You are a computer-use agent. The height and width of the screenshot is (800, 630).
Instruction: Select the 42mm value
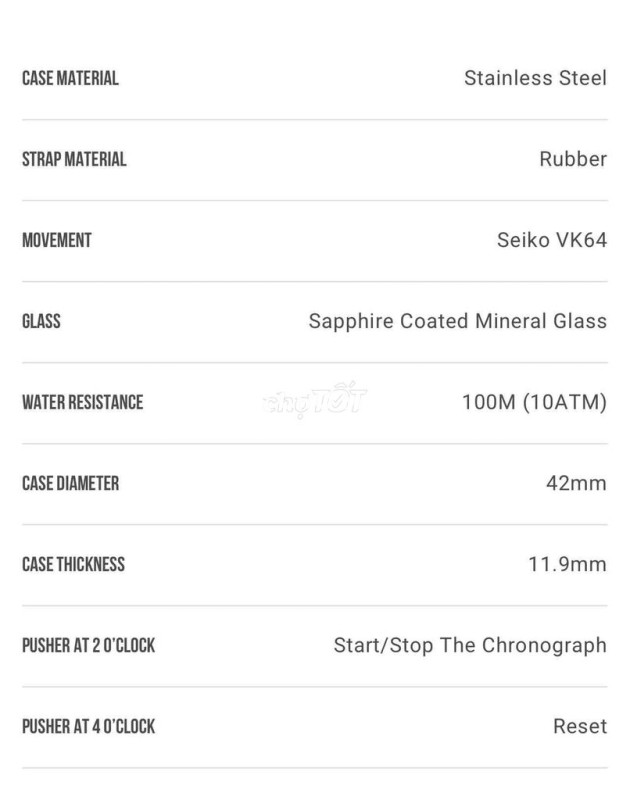576,483
